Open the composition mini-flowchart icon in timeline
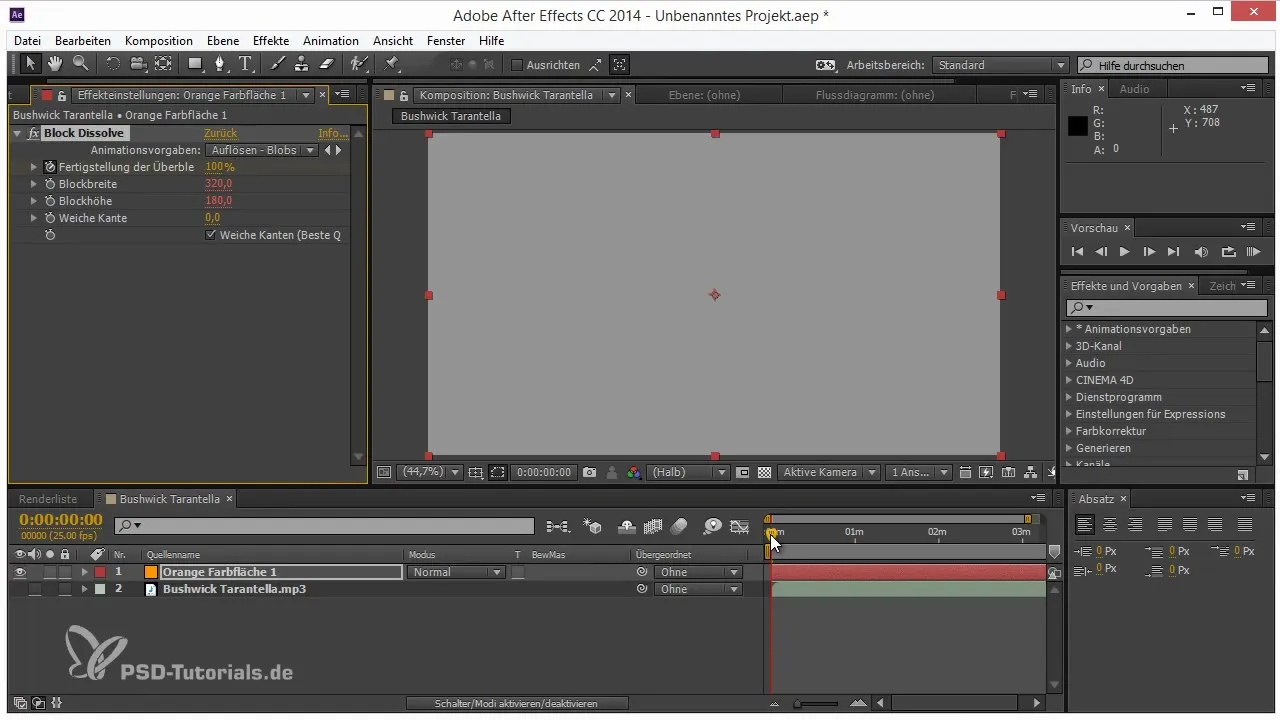 pos(557,526)
